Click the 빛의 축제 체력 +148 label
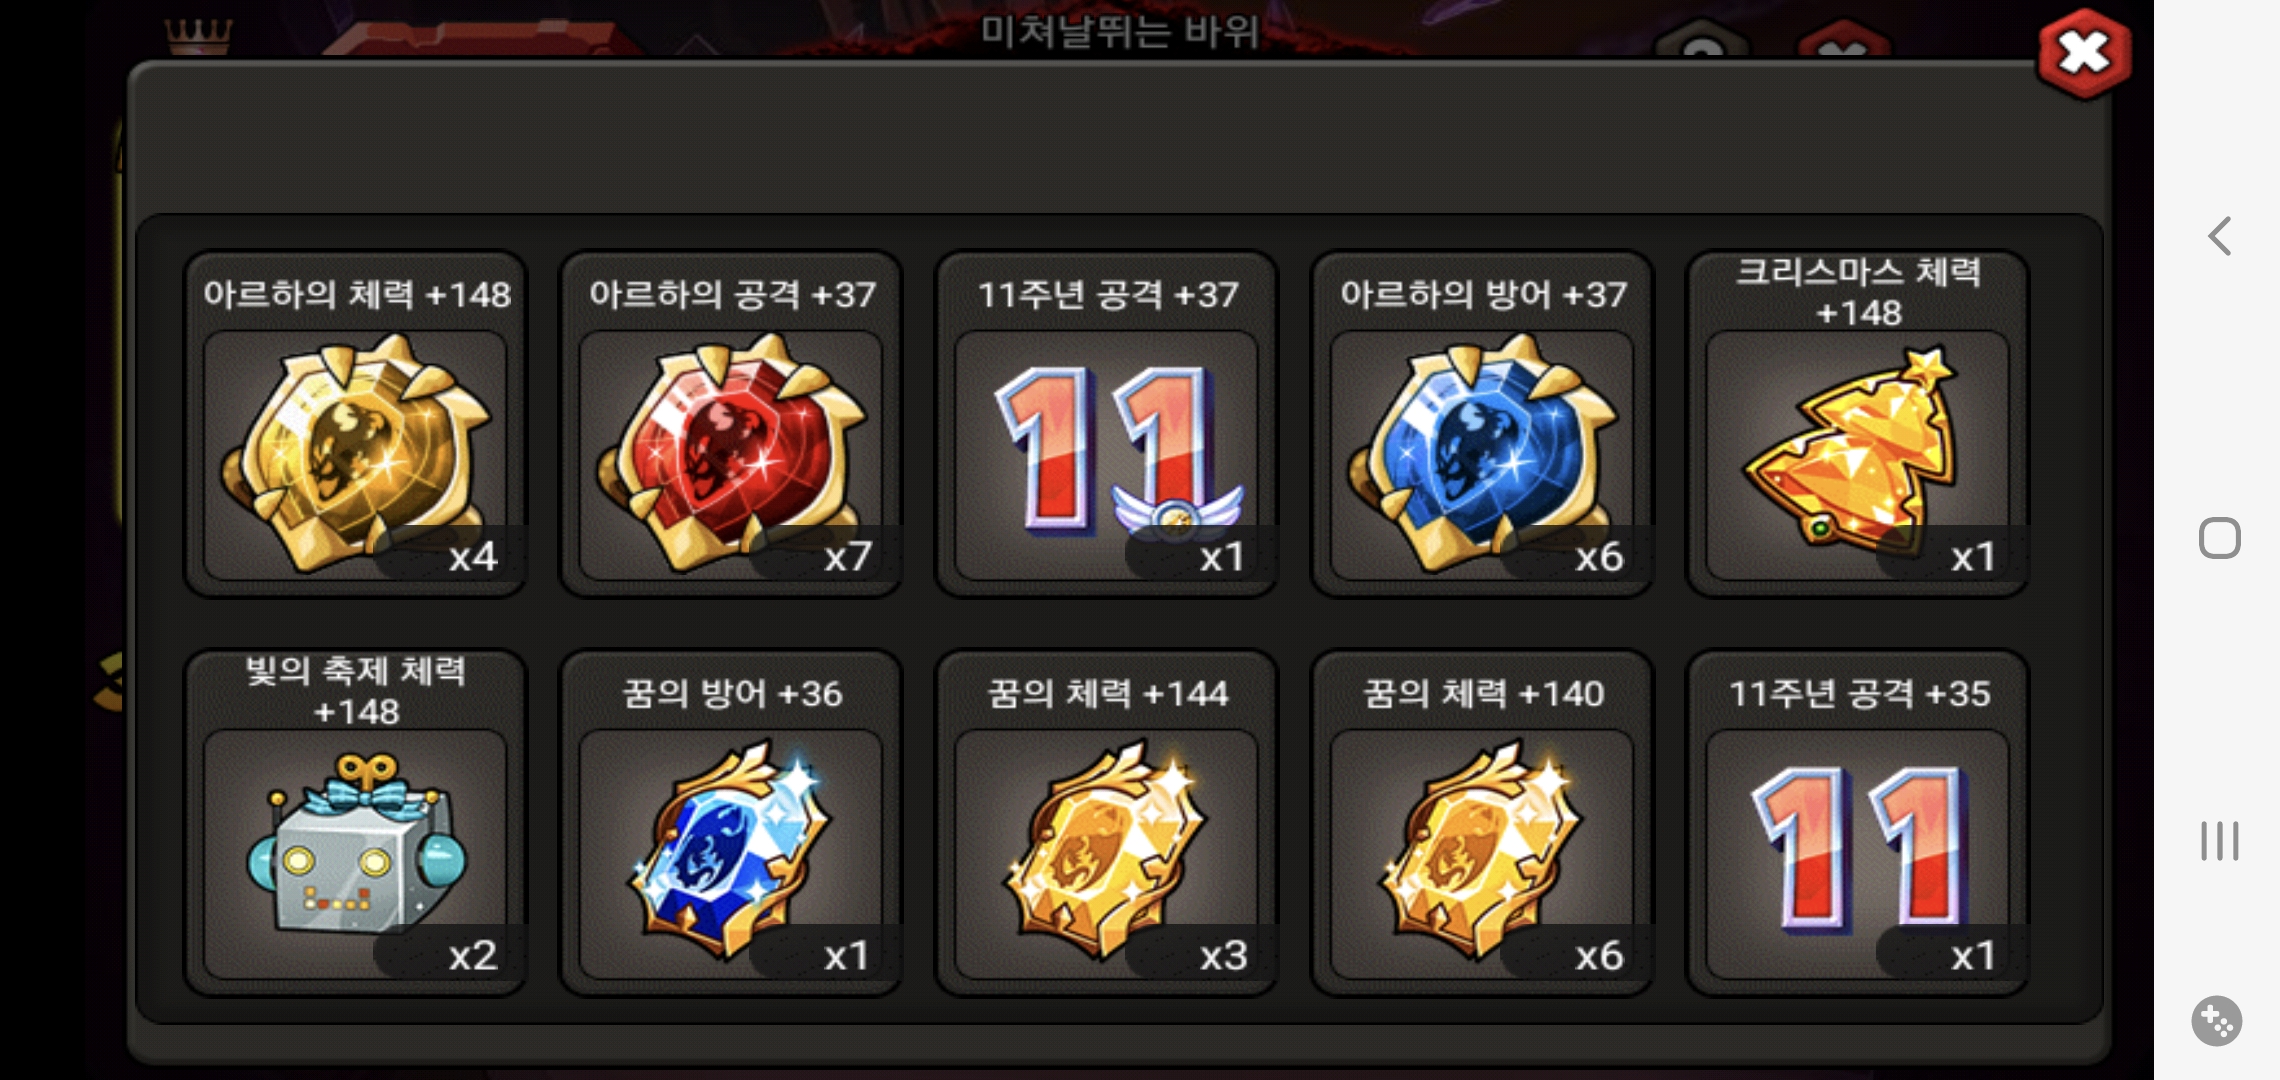This screenshot has width=2280, height=1080. [356, 691]
